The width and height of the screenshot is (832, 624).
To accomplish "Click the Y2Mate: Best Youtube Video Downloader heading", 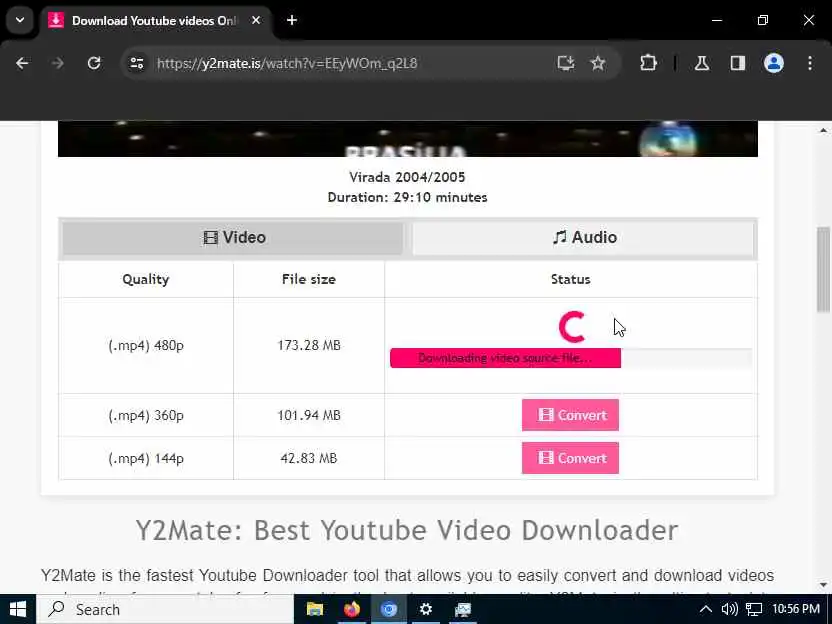I will pyautogui.click(x=407, y=530).
